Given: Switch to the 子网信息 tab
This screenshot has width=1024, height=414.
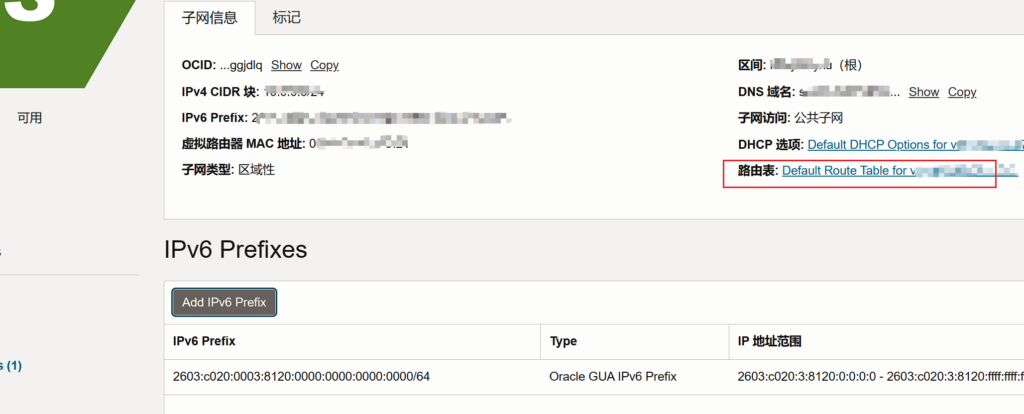Looking at the screenshot, I should coord(208,17).
